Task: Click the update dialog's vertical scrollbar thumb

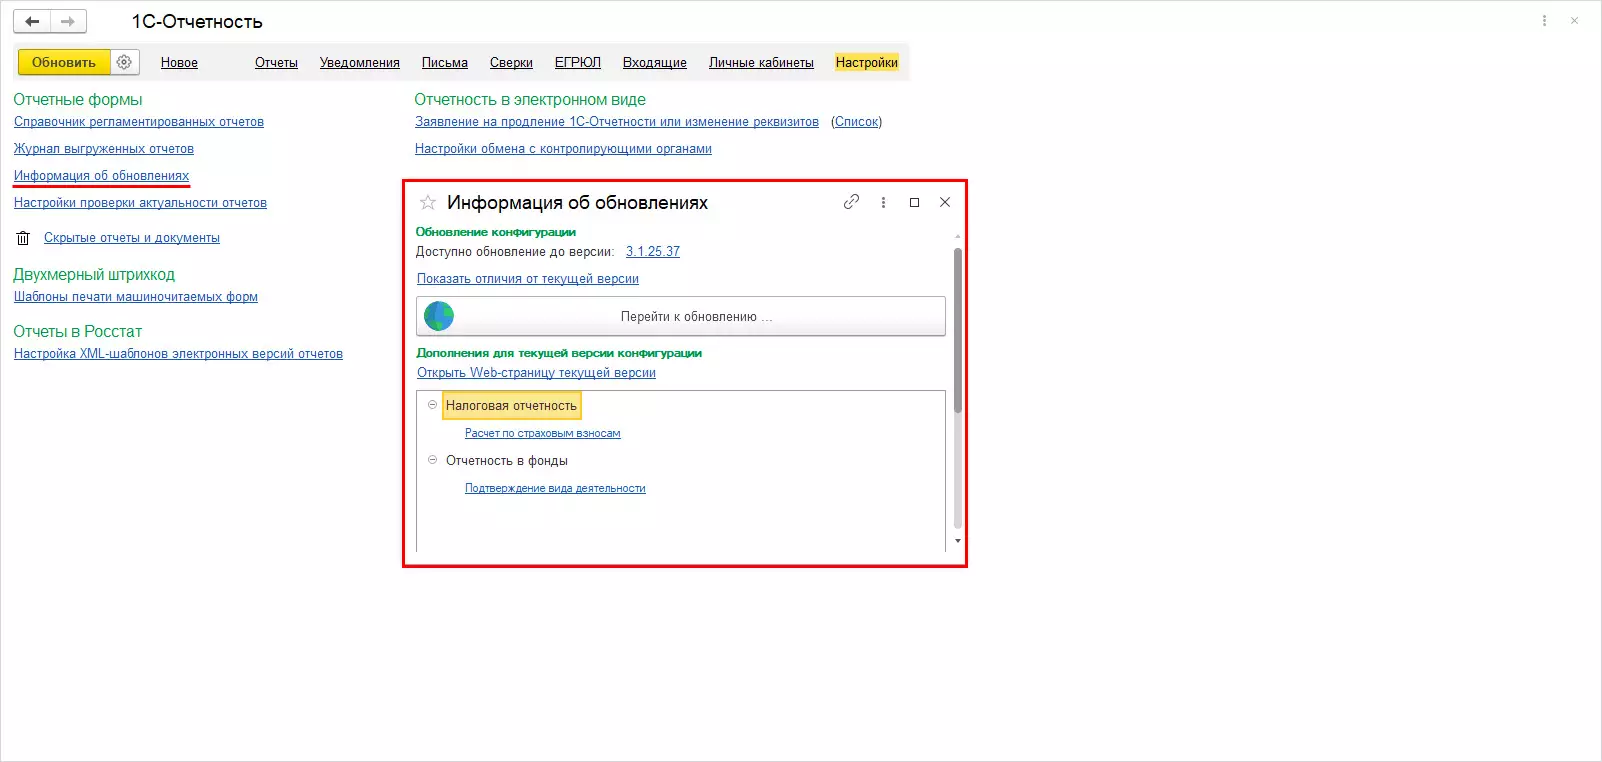Action: tap(958, 330)
